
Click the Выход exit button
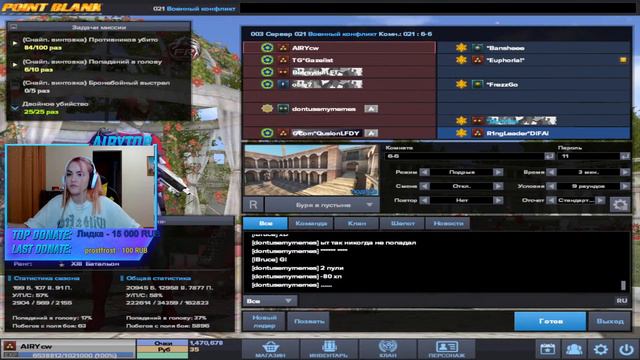pyautogui.click(x=610, y=321)
